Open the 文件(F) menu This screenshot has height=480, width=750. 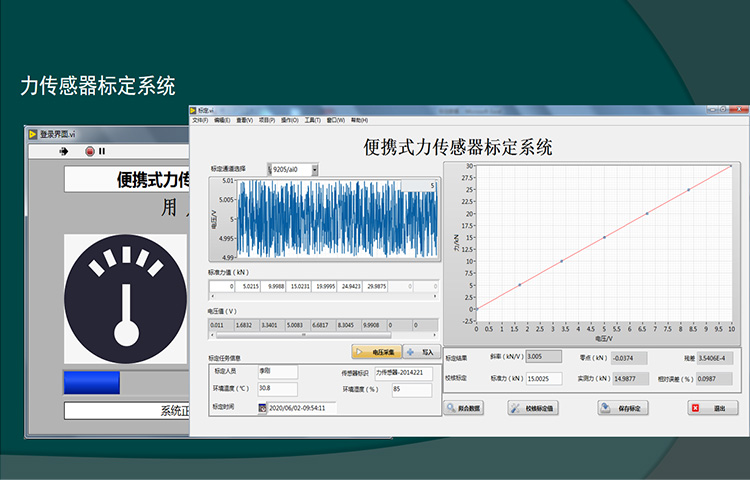point(199,120)
